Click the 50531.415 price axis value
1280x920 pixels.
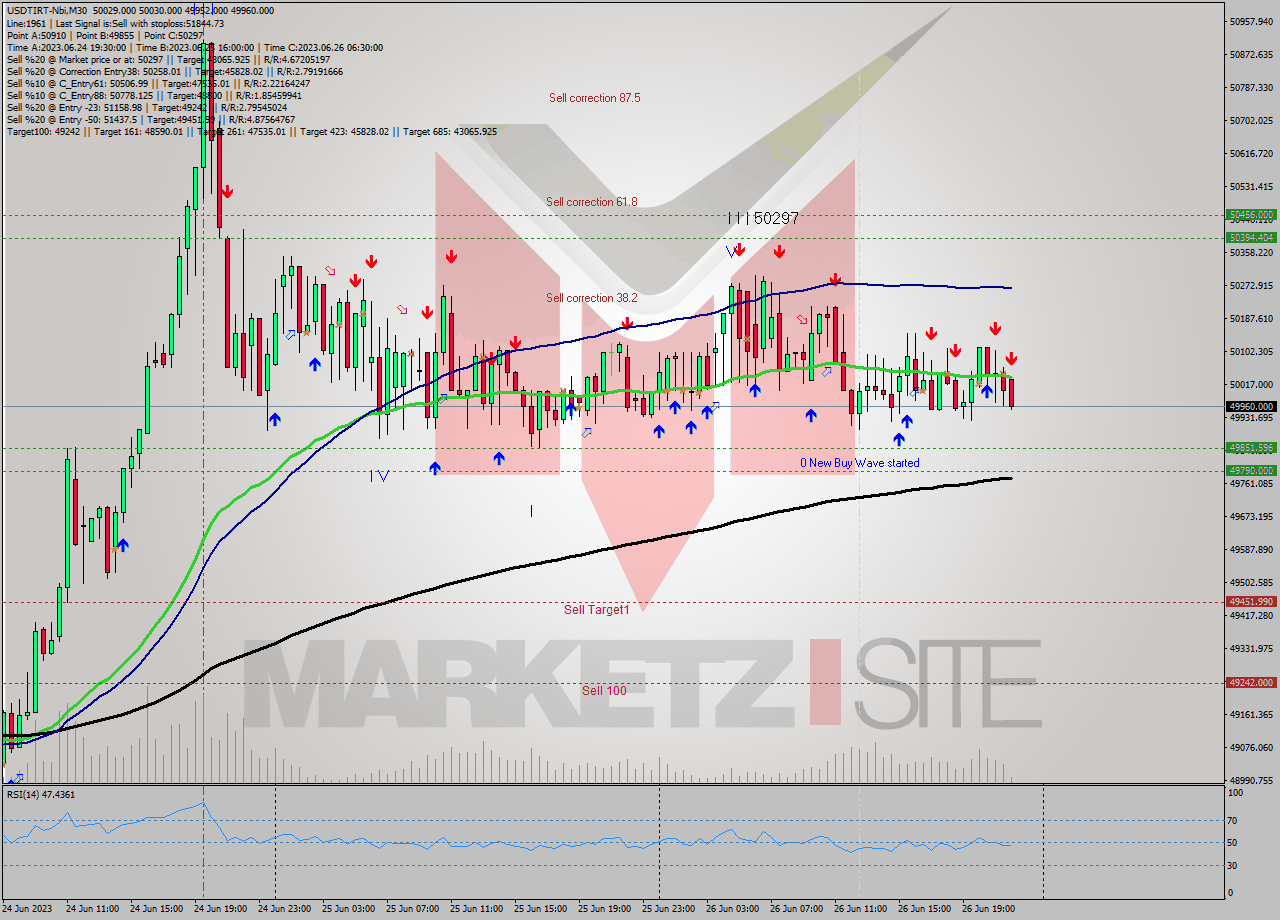pyautogui.click(x=1251, y=186)
